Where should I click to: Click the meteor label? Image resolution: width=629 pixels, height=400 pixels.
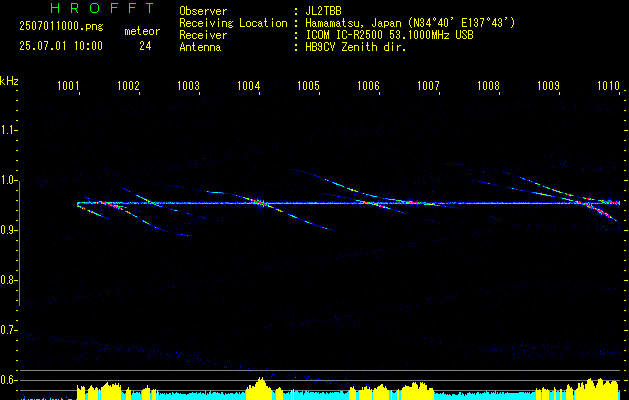pos(142,31)
